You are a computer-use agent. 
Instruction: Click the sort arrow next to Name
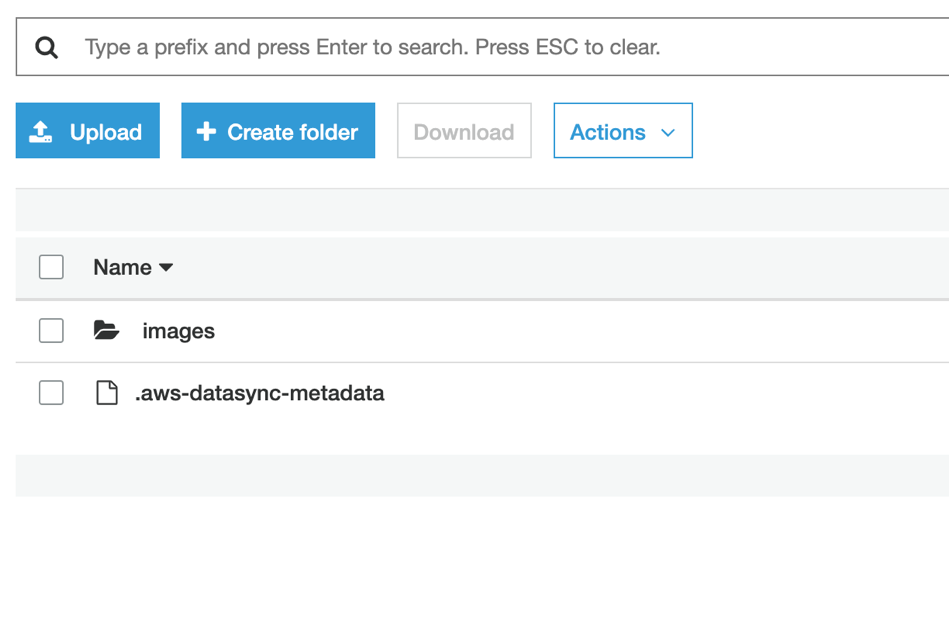tap(166, 268)
